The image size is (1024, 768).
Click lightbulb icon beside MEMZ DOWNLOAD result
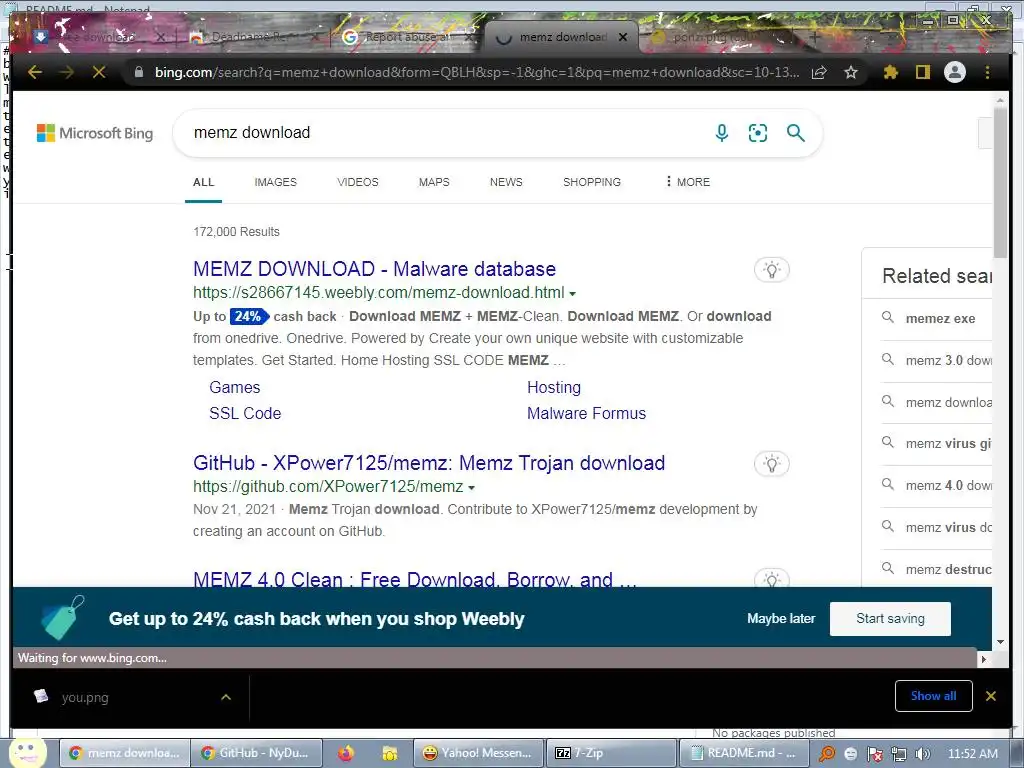(772, 270)
